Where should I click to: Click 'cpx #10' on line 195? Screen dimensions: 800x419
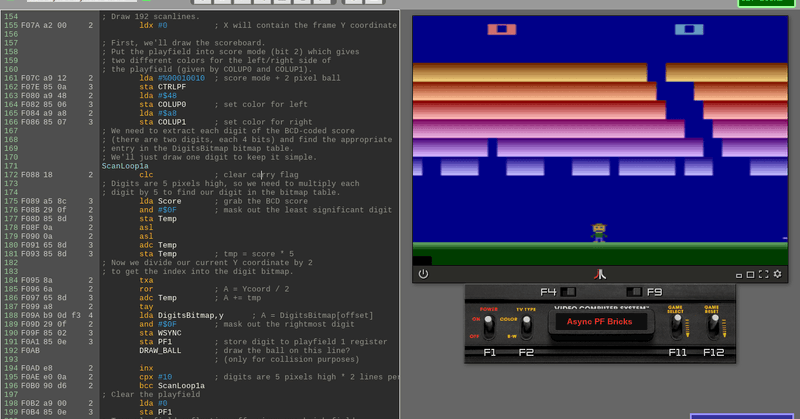point(156,377)
